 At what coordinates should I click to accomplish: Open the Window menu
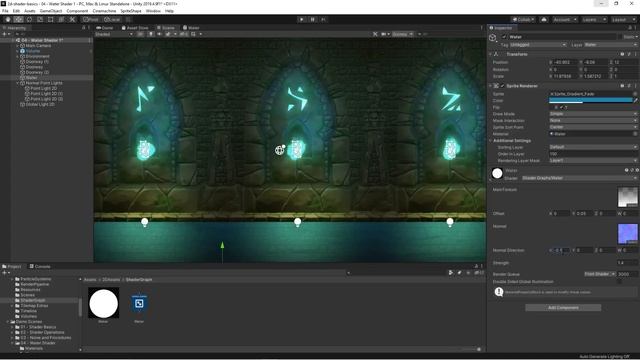[153, 11]
